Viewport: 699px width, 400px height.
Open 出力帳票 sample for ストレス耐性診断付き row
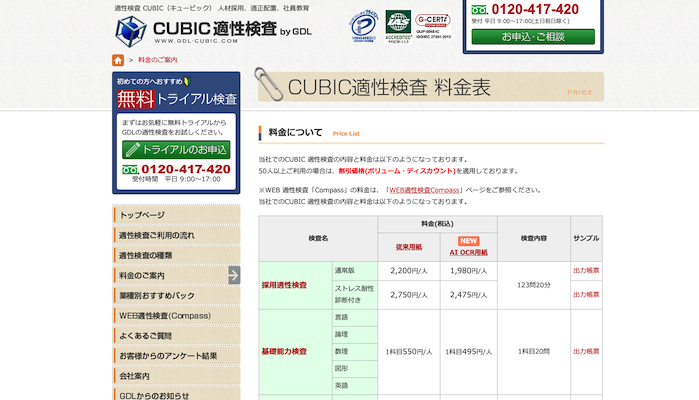click(586, 294)
